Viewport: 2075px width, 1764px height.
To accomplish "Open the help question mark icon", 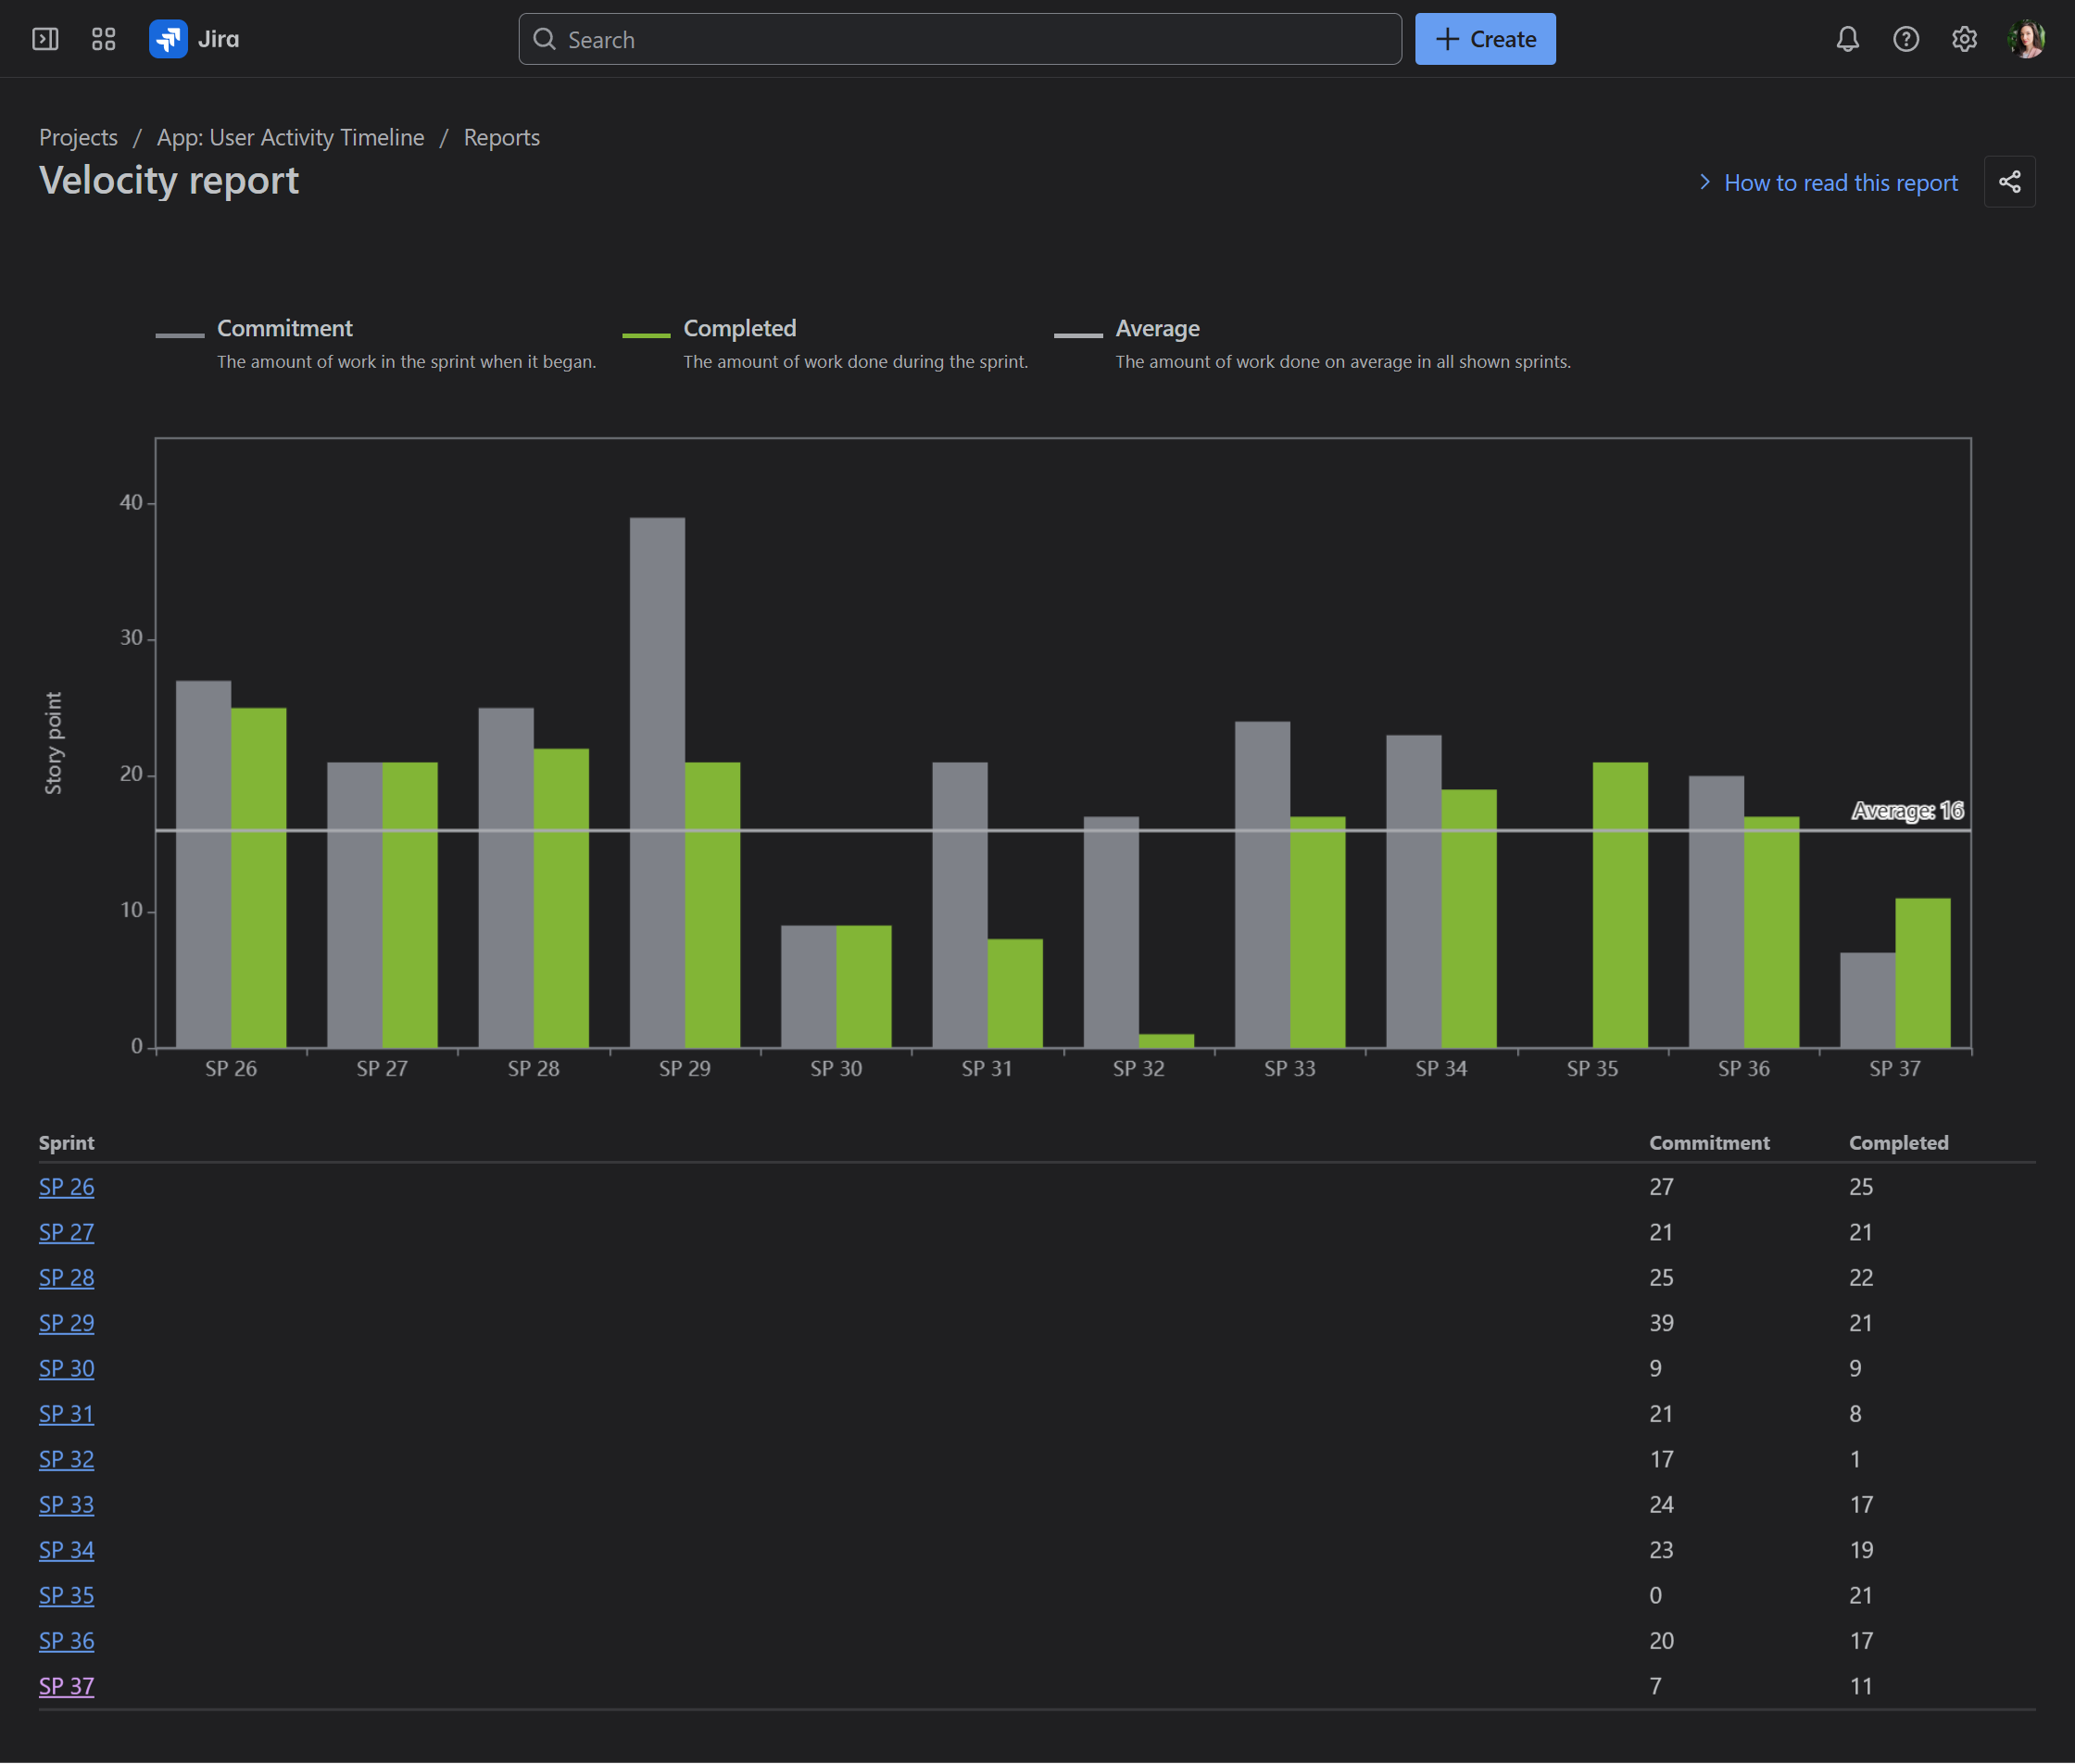I will [x=1905, y=39].
